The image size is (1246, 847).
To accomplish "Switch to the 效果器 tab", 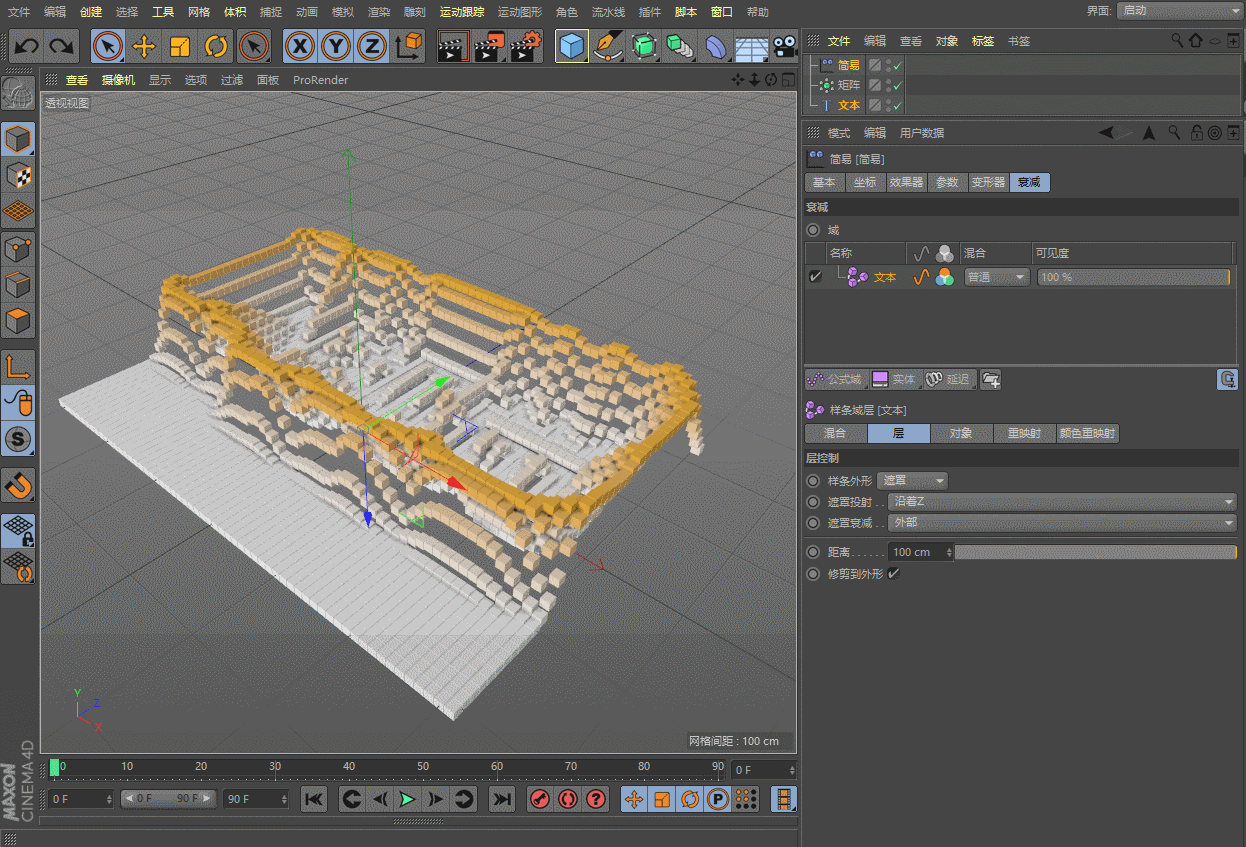I will (906, 182).
